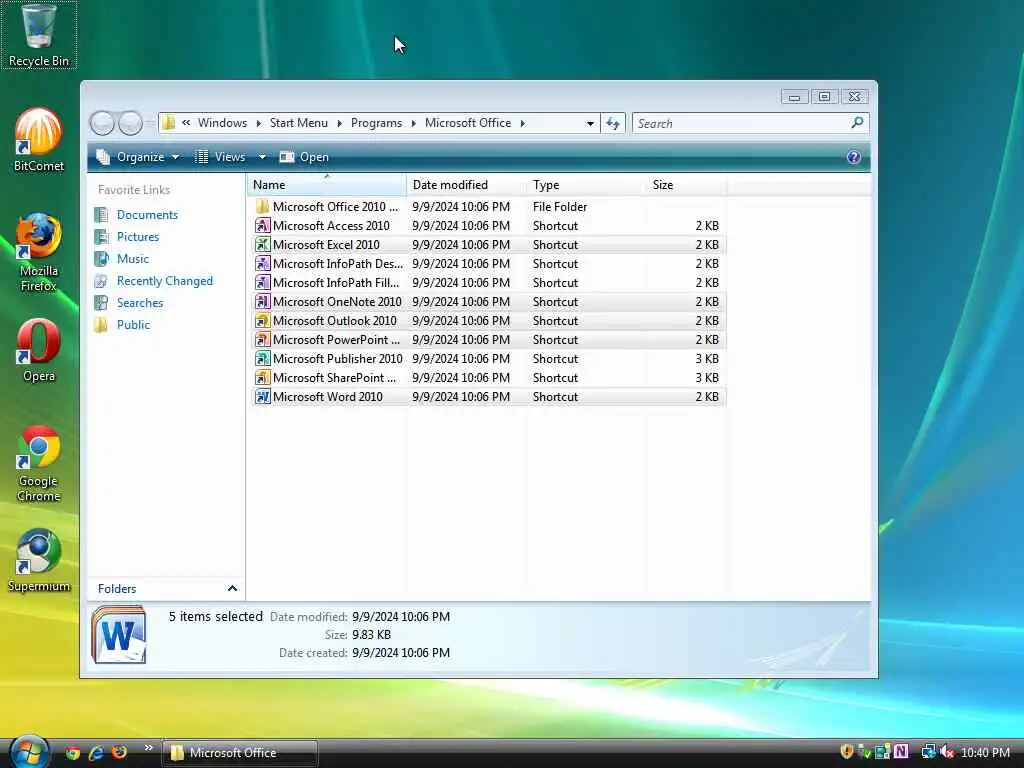
Task: Open the Views dropdown arrow
Action: 262,157
